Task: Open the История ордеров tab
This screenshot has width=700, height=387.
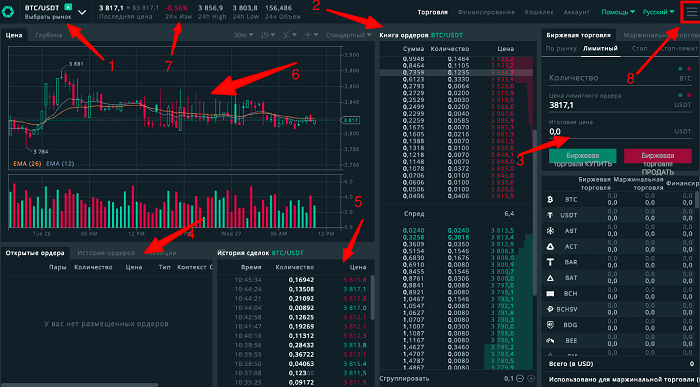Action: tap(106, 253)
